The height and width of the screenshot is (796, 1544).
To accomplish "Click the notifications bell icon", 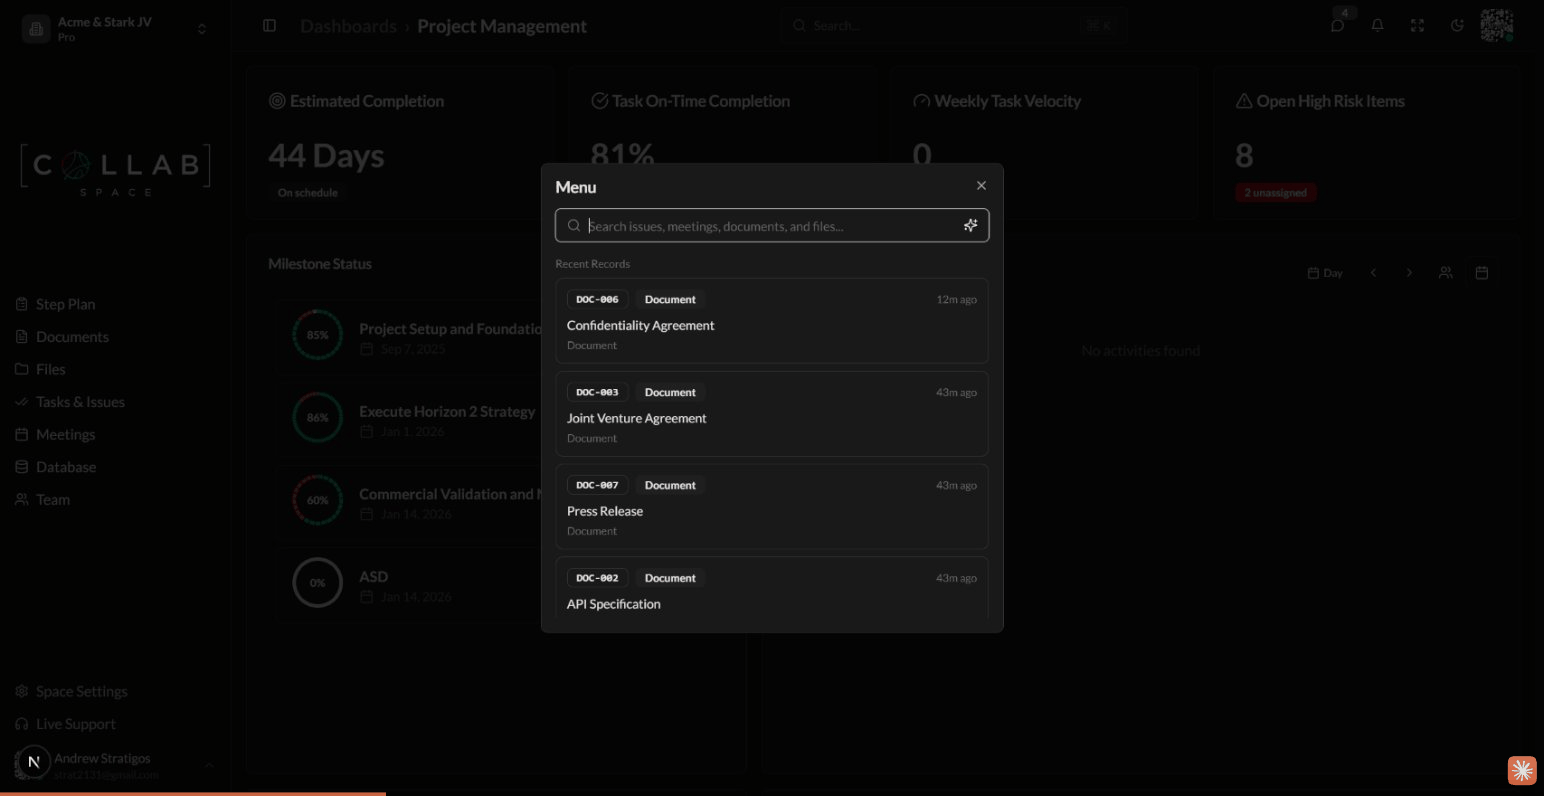I will coord(1377,25).
